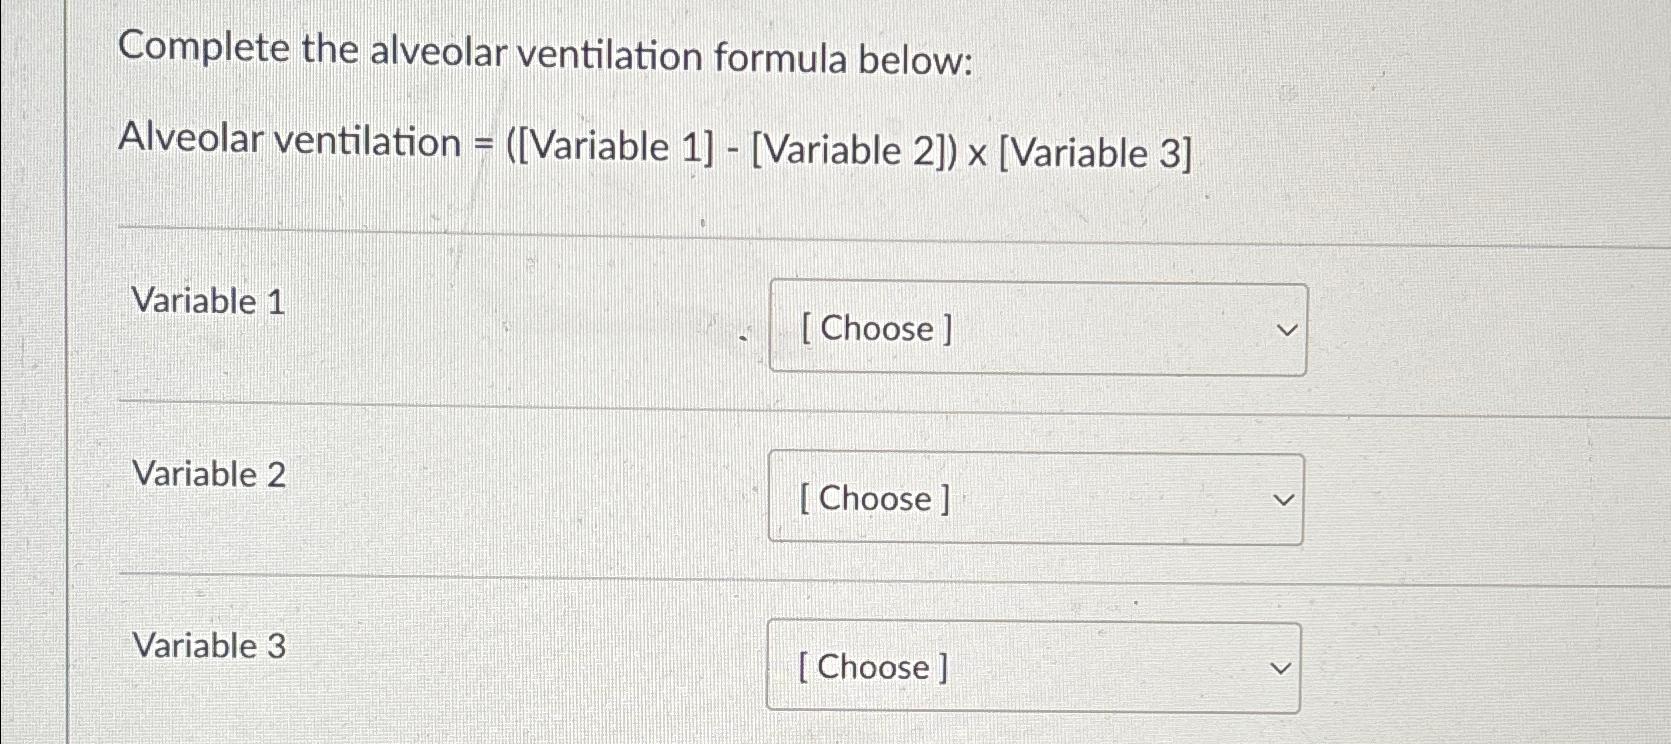Click the [Choose] text for Variable 3
The width and height of the screenshot is (1671, 744).
(871, 667)
